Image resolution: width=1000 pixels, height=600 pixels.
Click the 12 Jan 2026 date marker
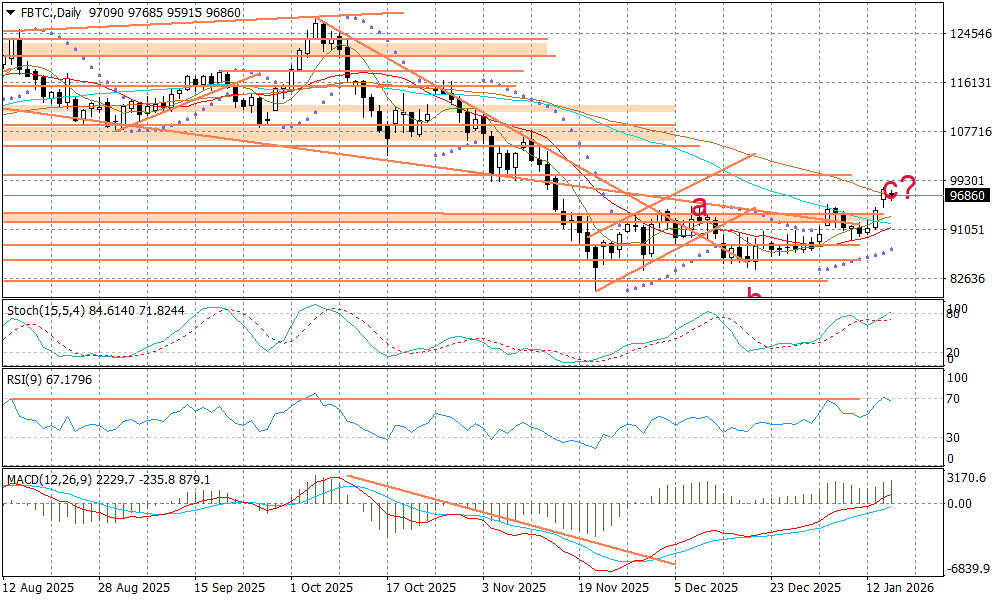[x=901, y=588]
